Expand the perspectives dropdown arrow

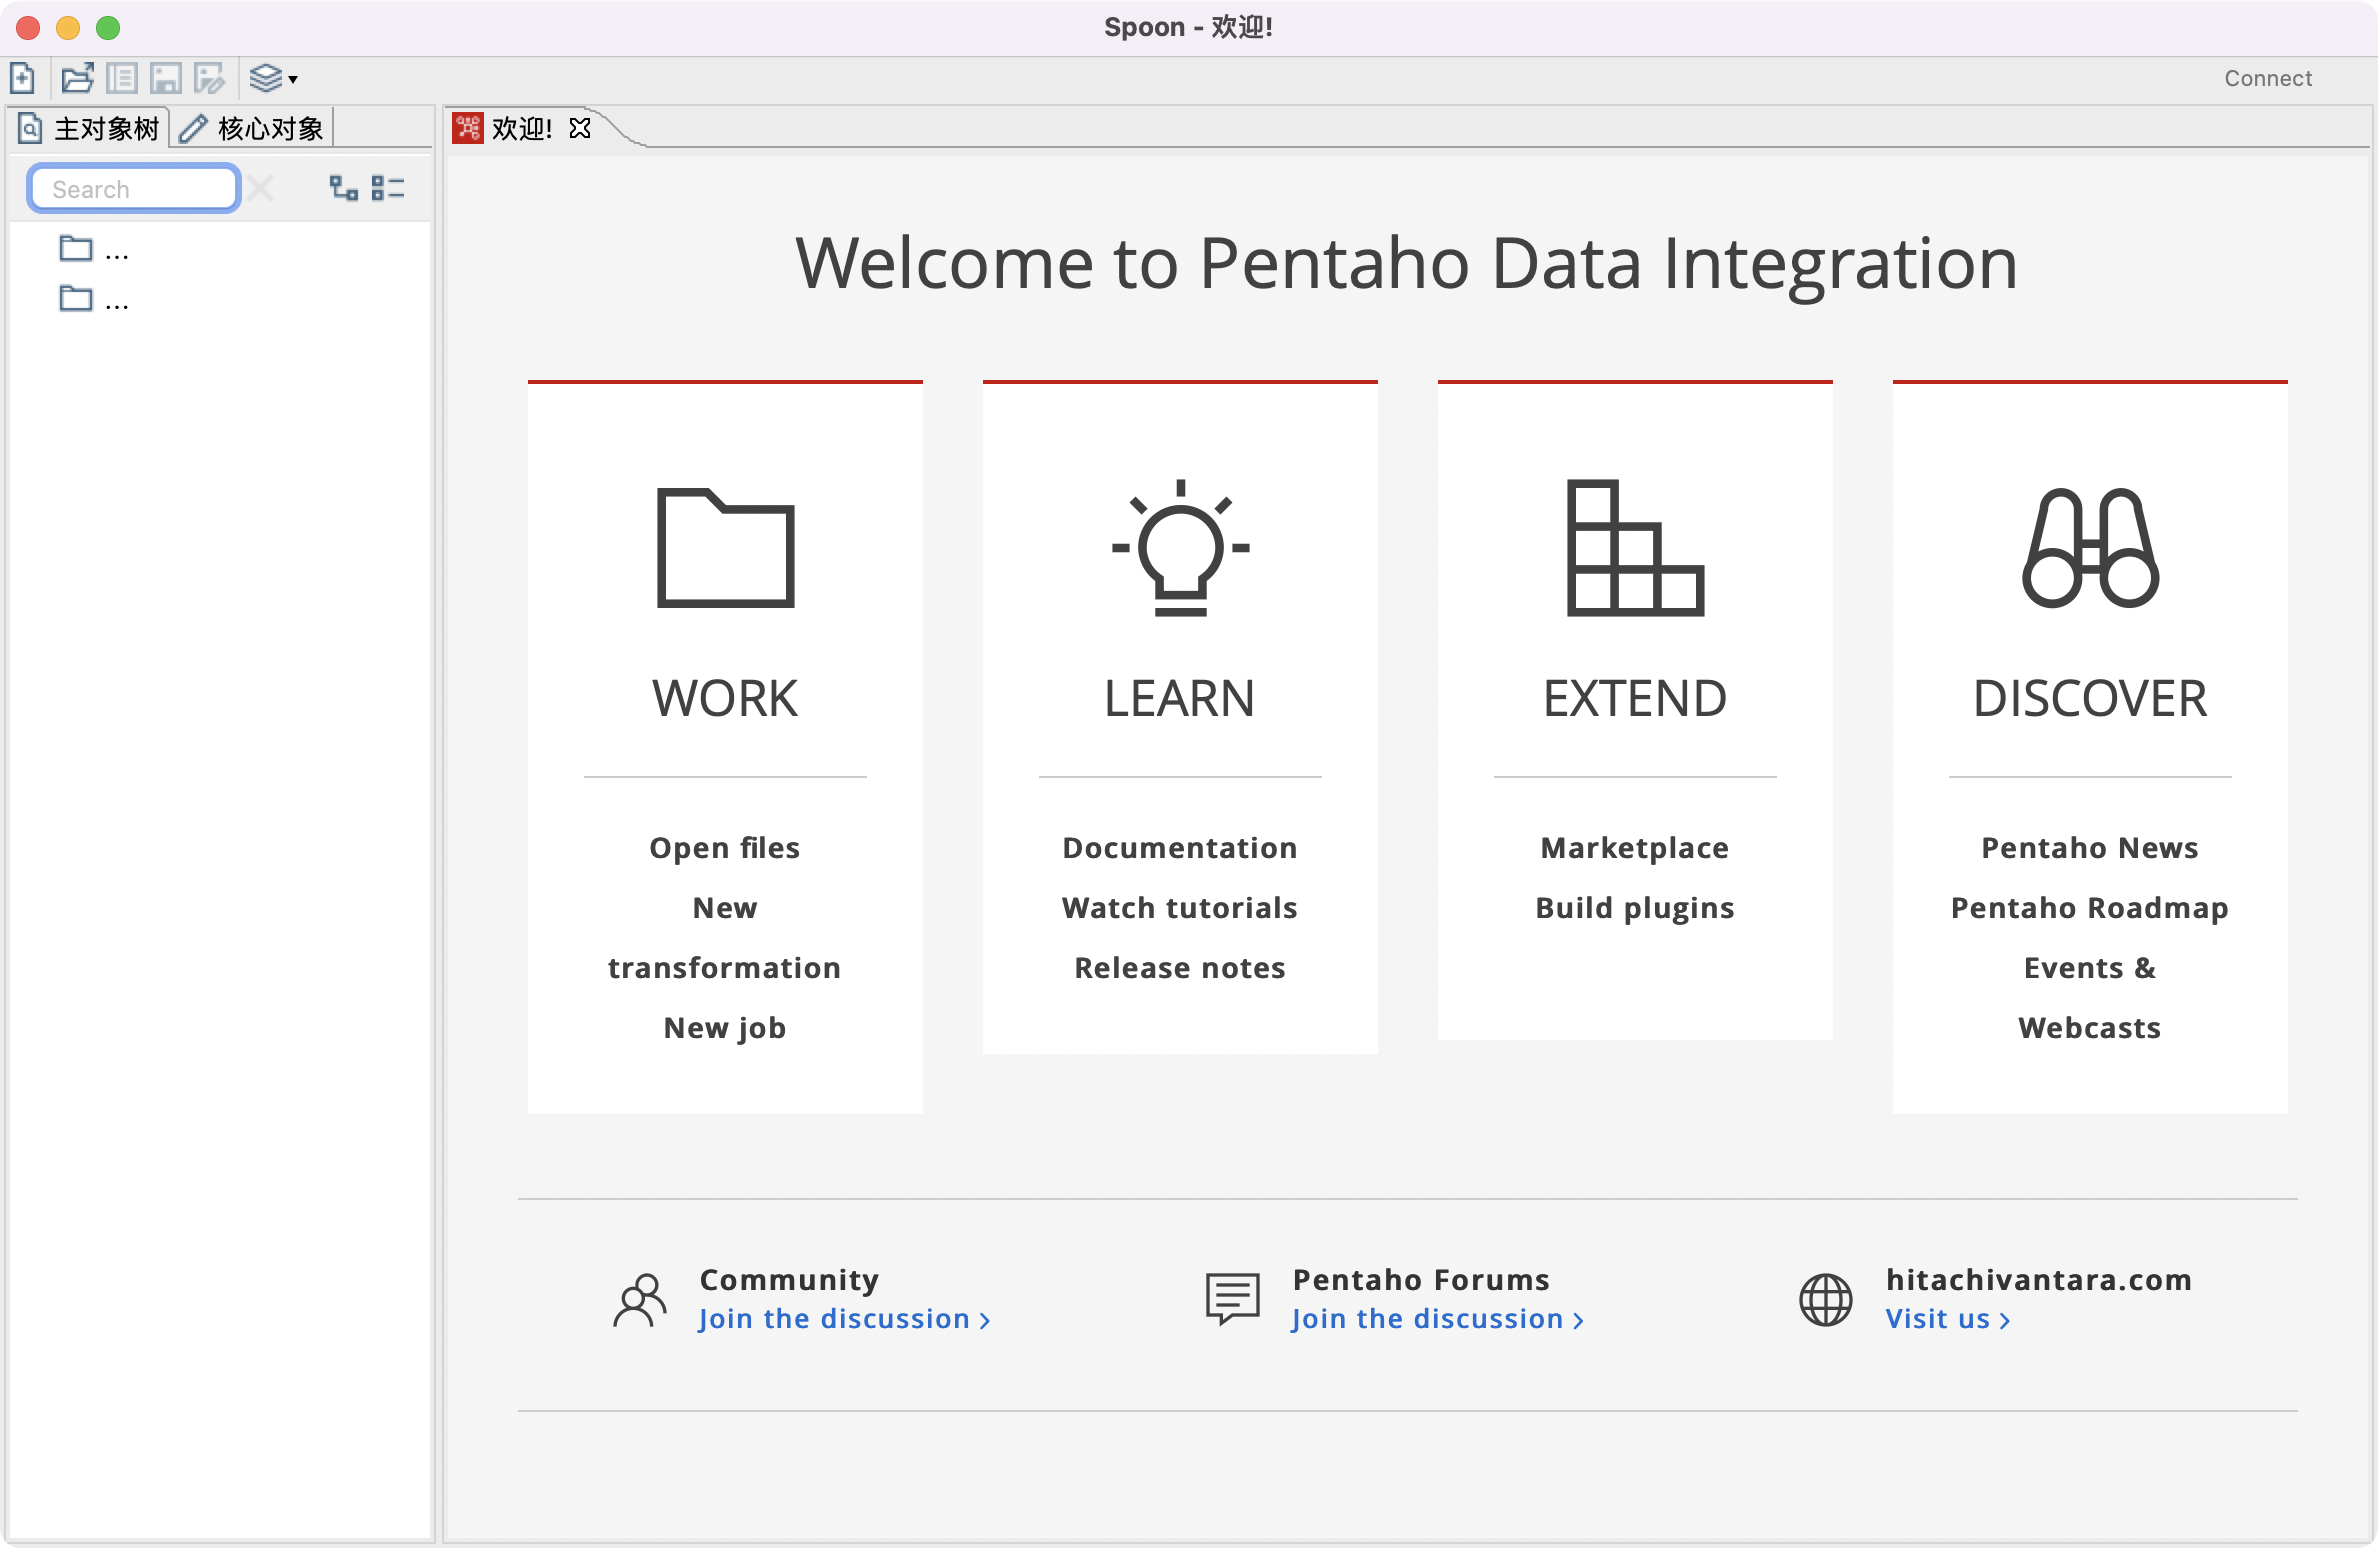click(293, 79)
